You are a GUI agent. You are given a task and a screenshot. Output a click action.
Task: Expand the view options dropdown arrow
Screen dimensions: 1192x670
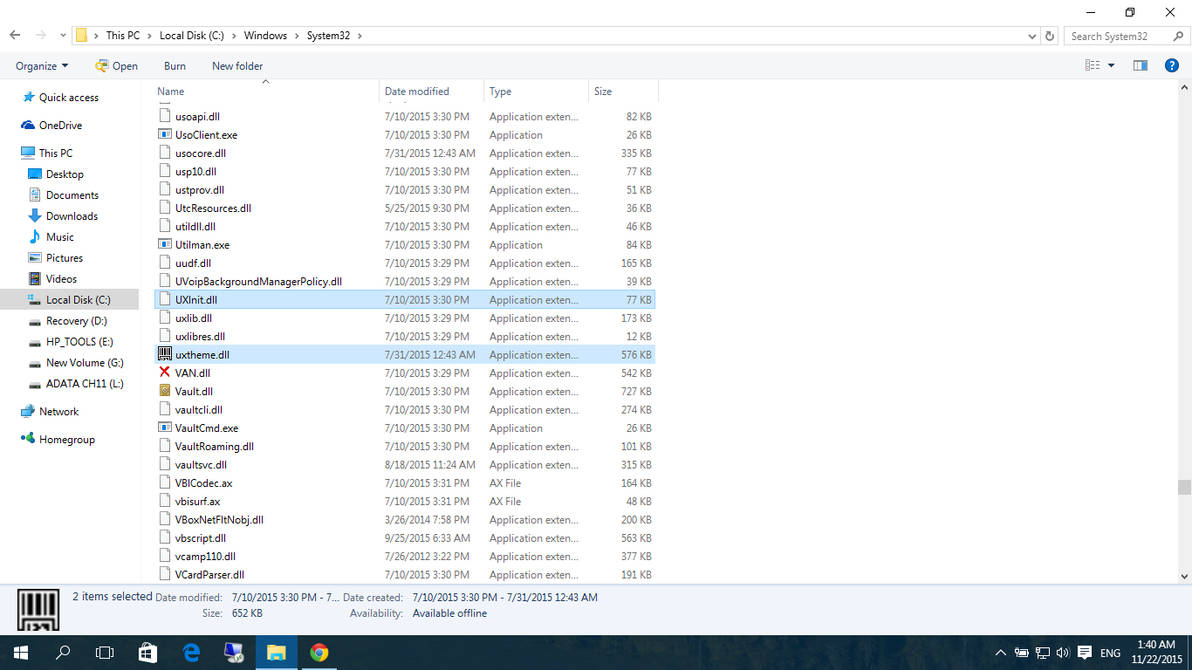click(1110, 65)
